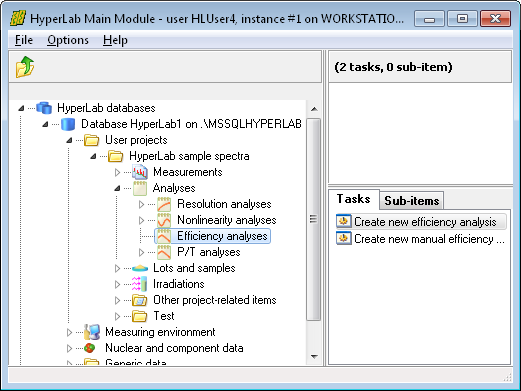521x391 pixels.
Task: Expand the Nuclear and component data node
Action: tap(69, 348)
